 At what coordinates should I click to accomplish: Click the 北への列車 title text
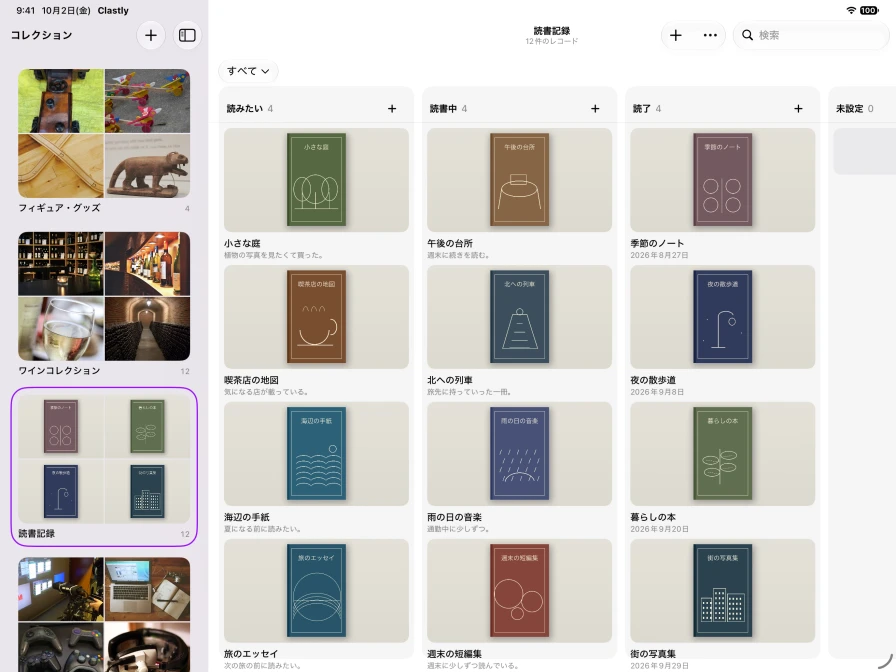pos(450,380)
